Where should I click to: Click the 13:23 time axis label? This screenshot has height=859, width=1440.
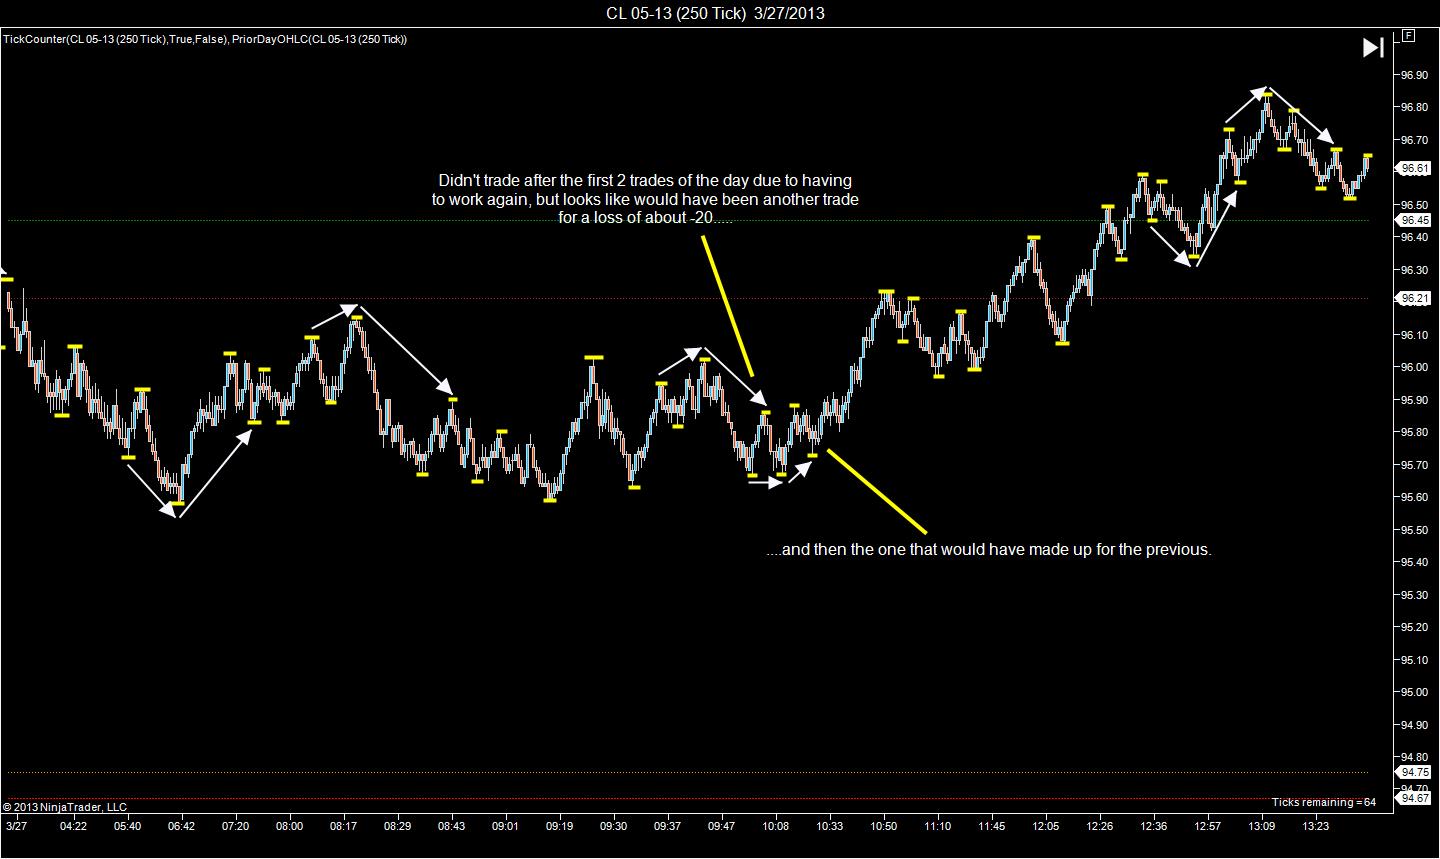point(1315,826)
